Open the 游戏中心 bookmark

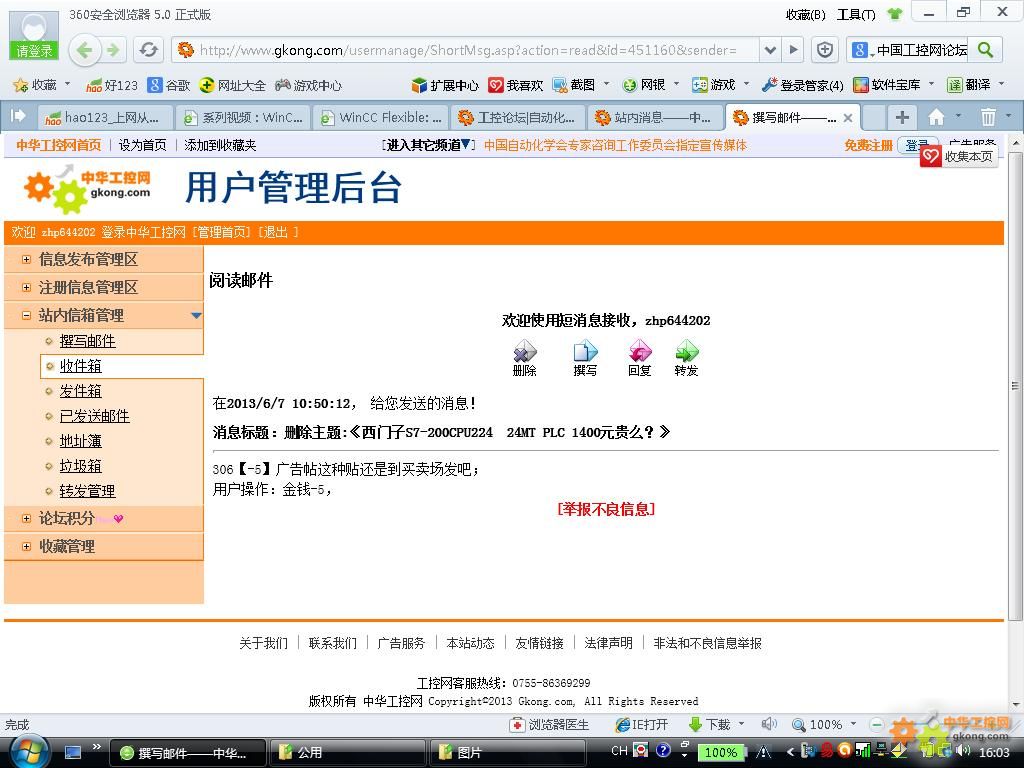tap(308, 85)
